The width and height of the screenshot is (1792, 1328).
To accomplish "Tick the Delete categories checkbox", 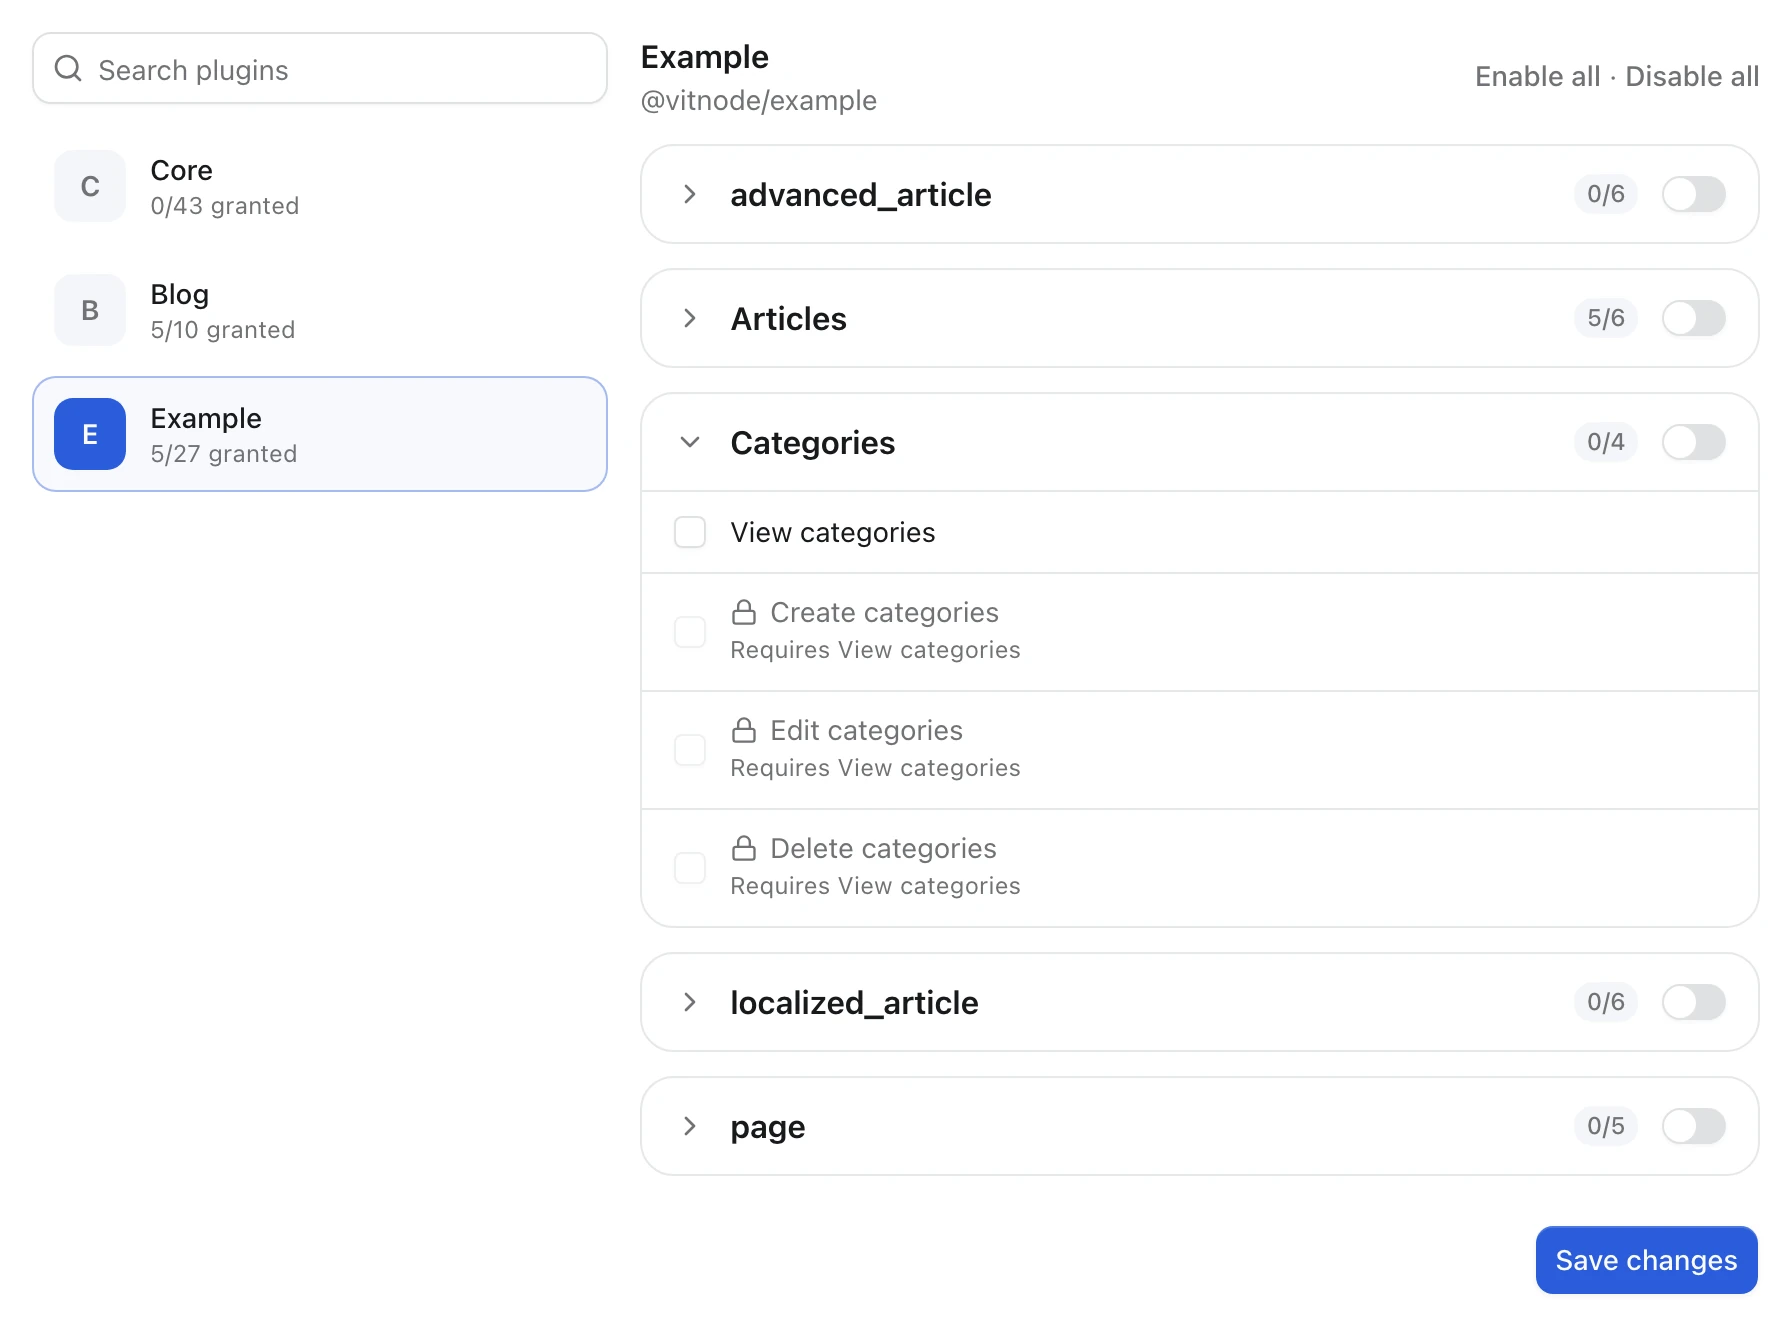I will tap(690, 868).
